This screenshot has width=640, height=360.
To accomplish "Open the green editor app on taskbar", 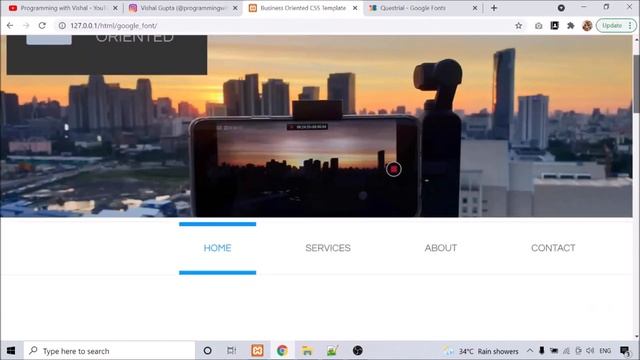I will coord(332,351).
